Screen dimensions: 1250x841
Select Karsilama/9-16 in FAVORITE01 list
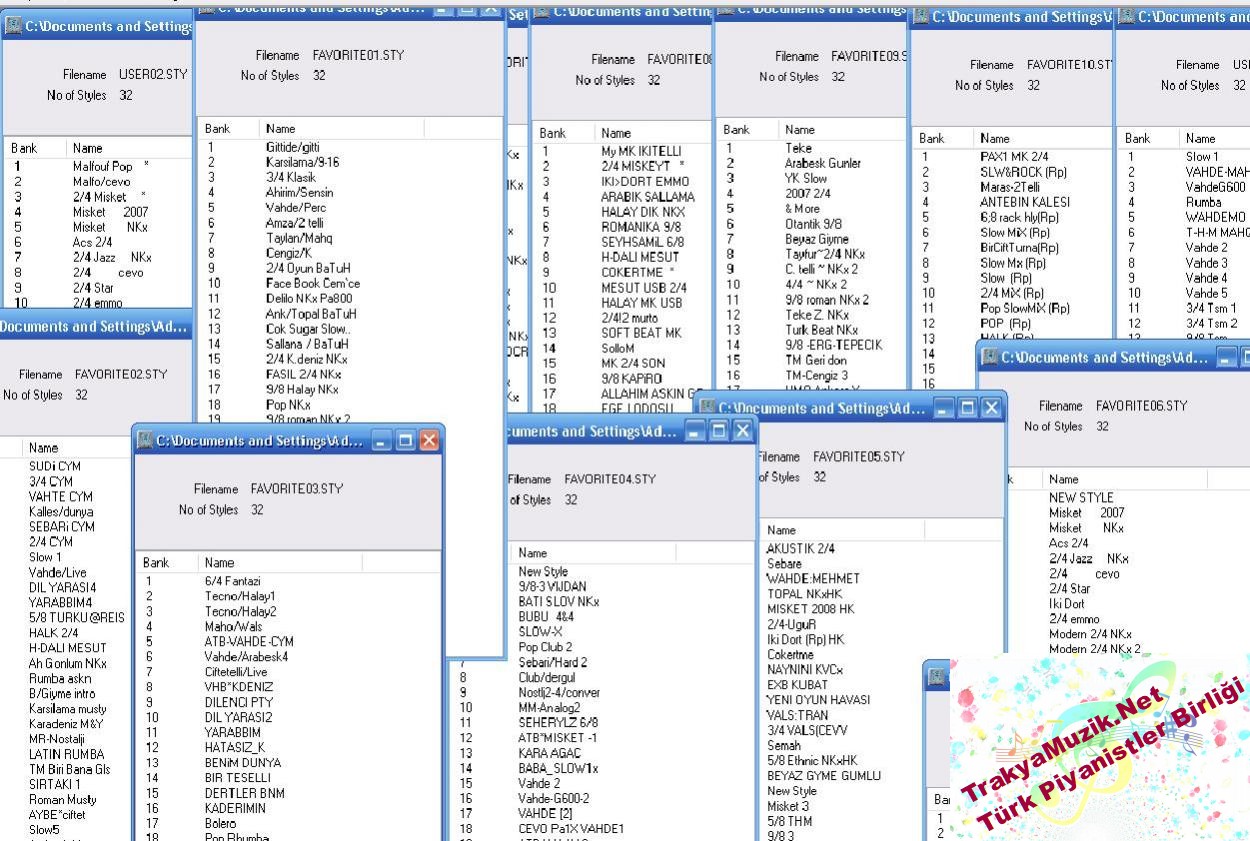tap(302, 162)
